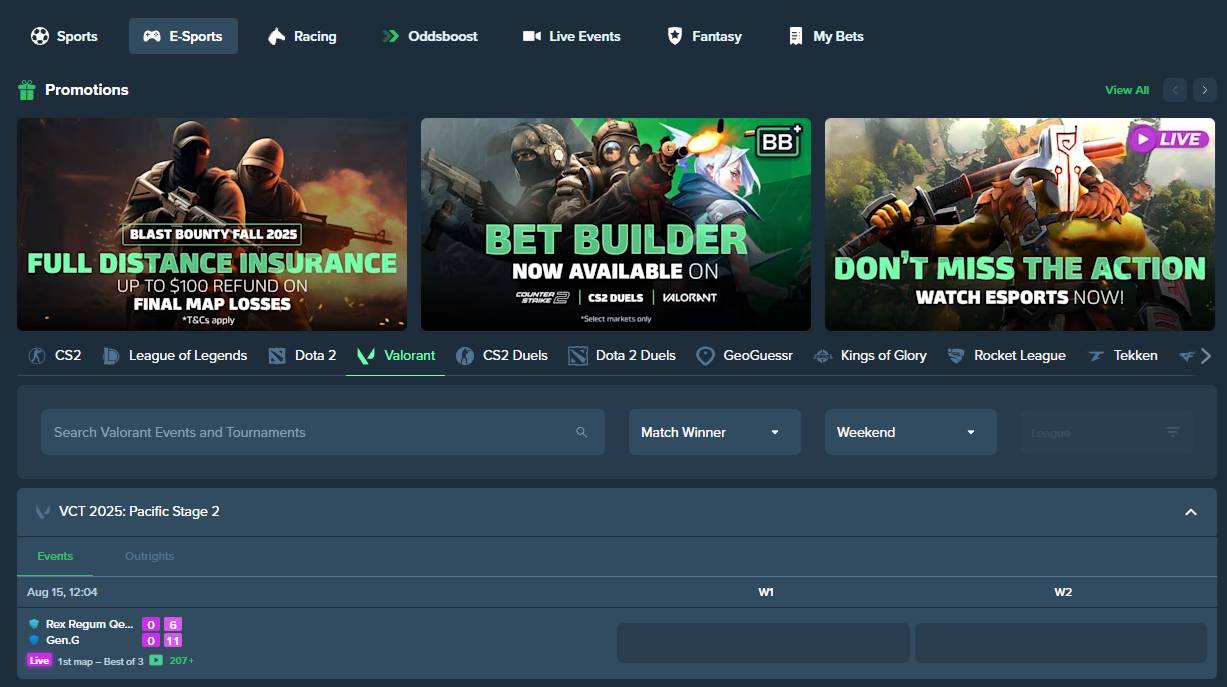
Task: Show previous promotions with left arrow
Action: (x=1175, y=90)
